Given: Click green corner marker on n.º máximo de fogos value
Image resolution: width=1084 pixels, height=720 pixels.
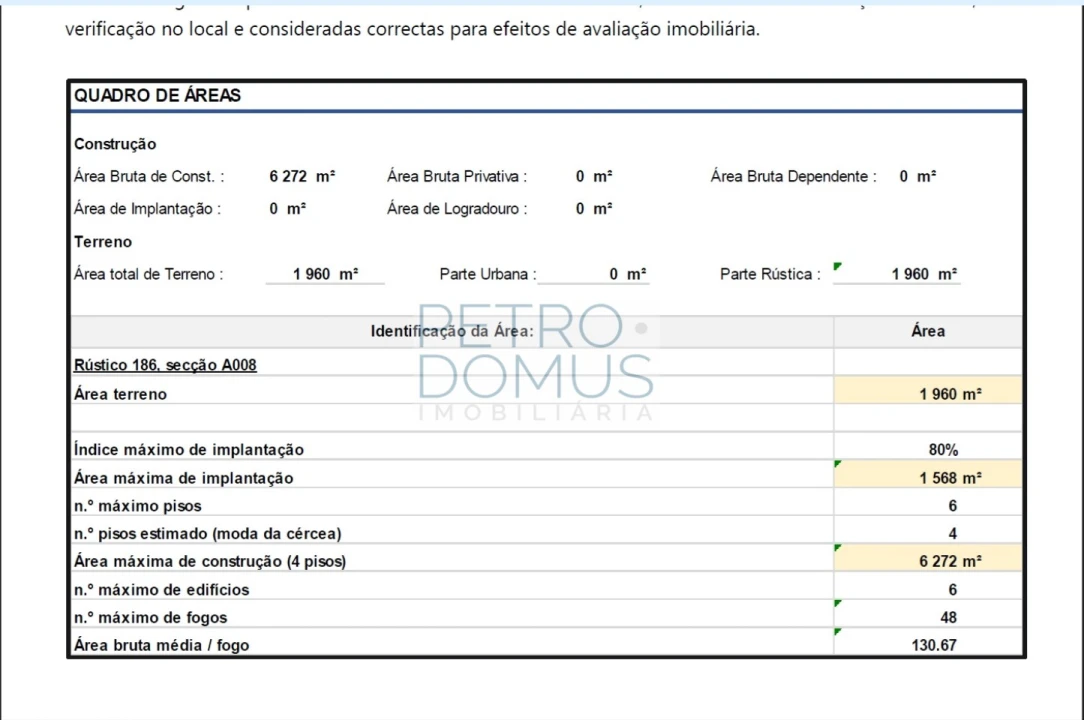Looking at the screenshot, I should 837,603.
